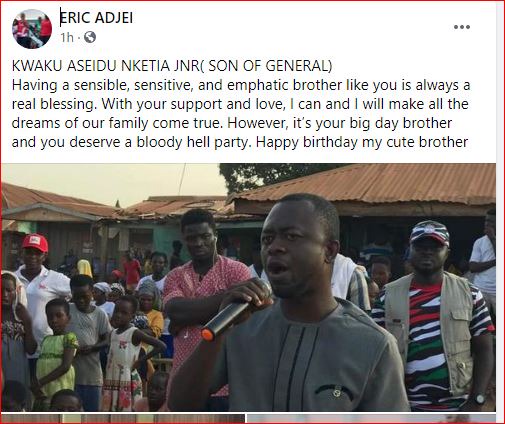Open the partial photo thumbnail at bottom right

click(371, 419)
